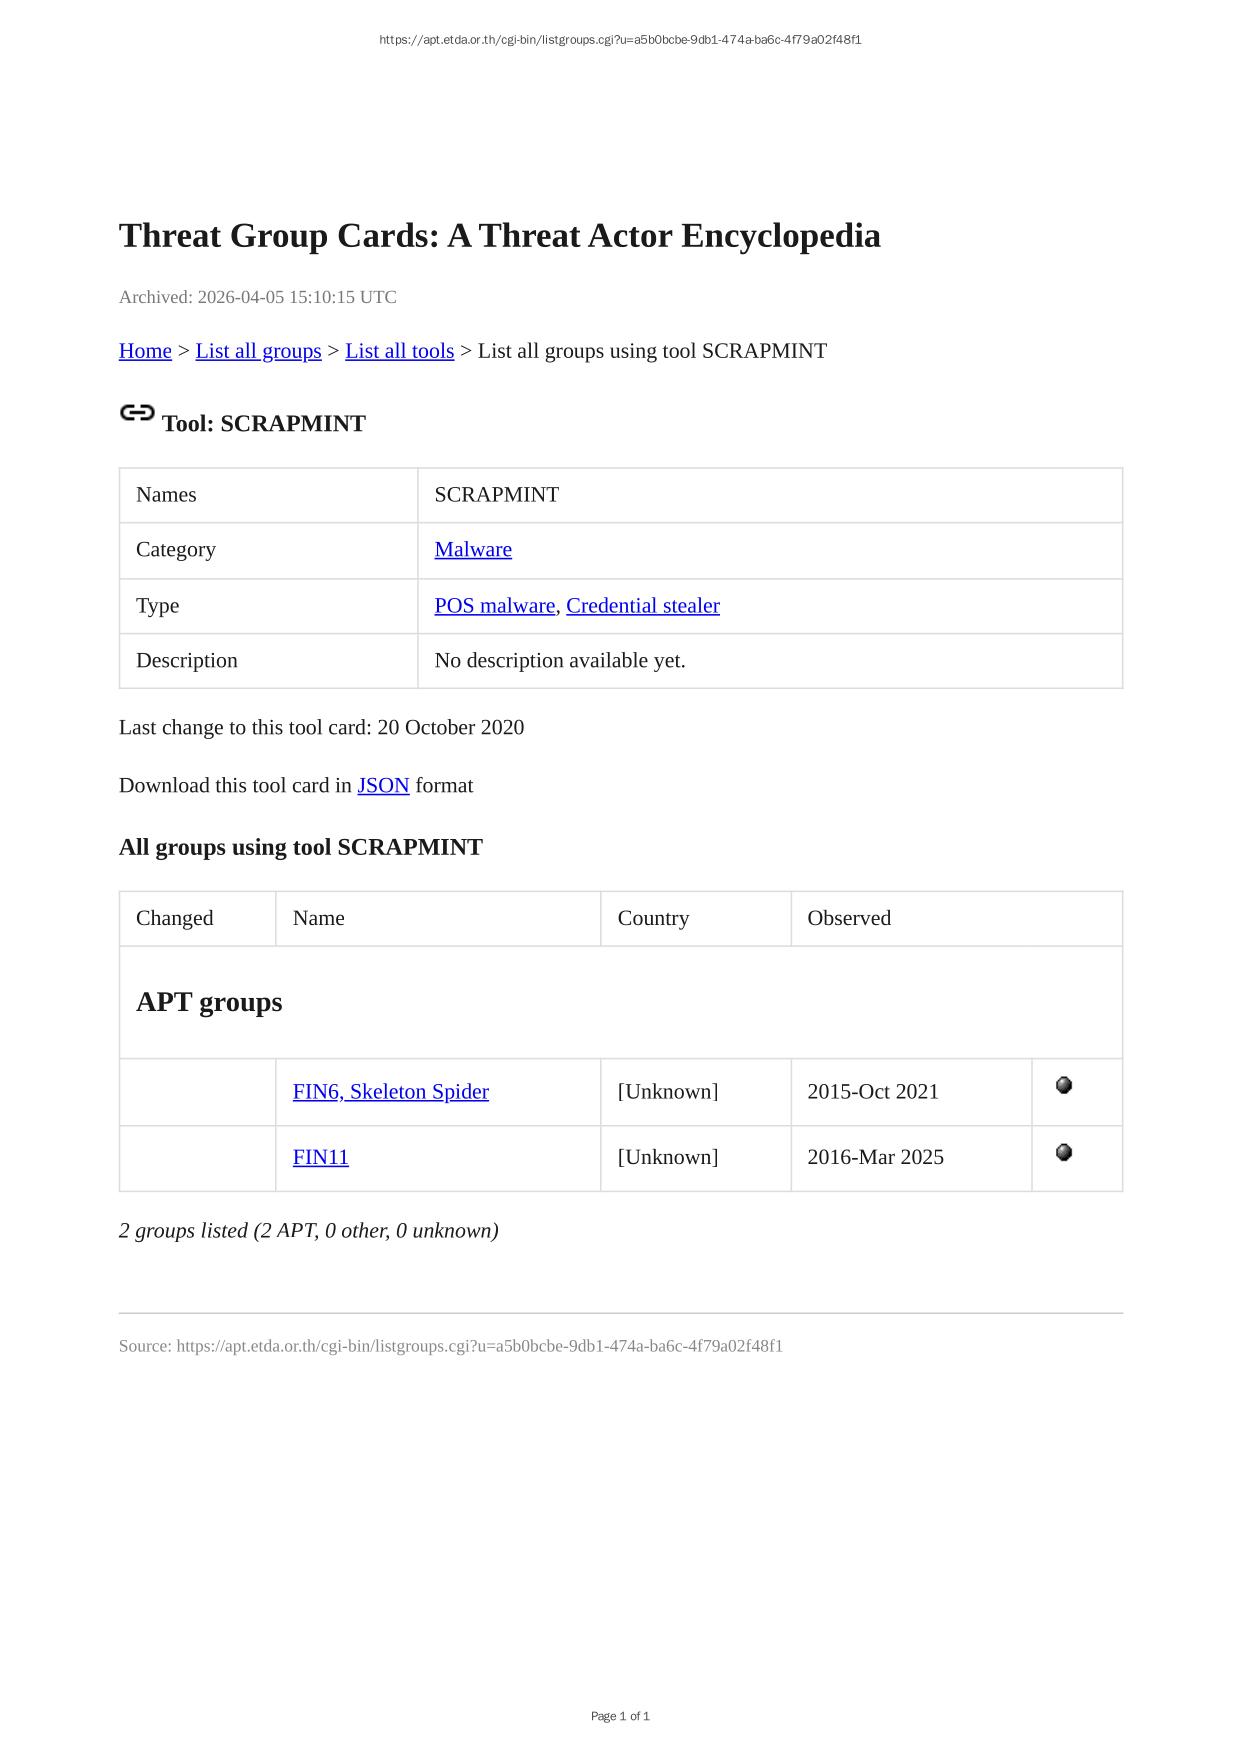This screenshot has width=1242, height=1756.
Task: Open the Credential stealer type link
Action: (642, 606)
